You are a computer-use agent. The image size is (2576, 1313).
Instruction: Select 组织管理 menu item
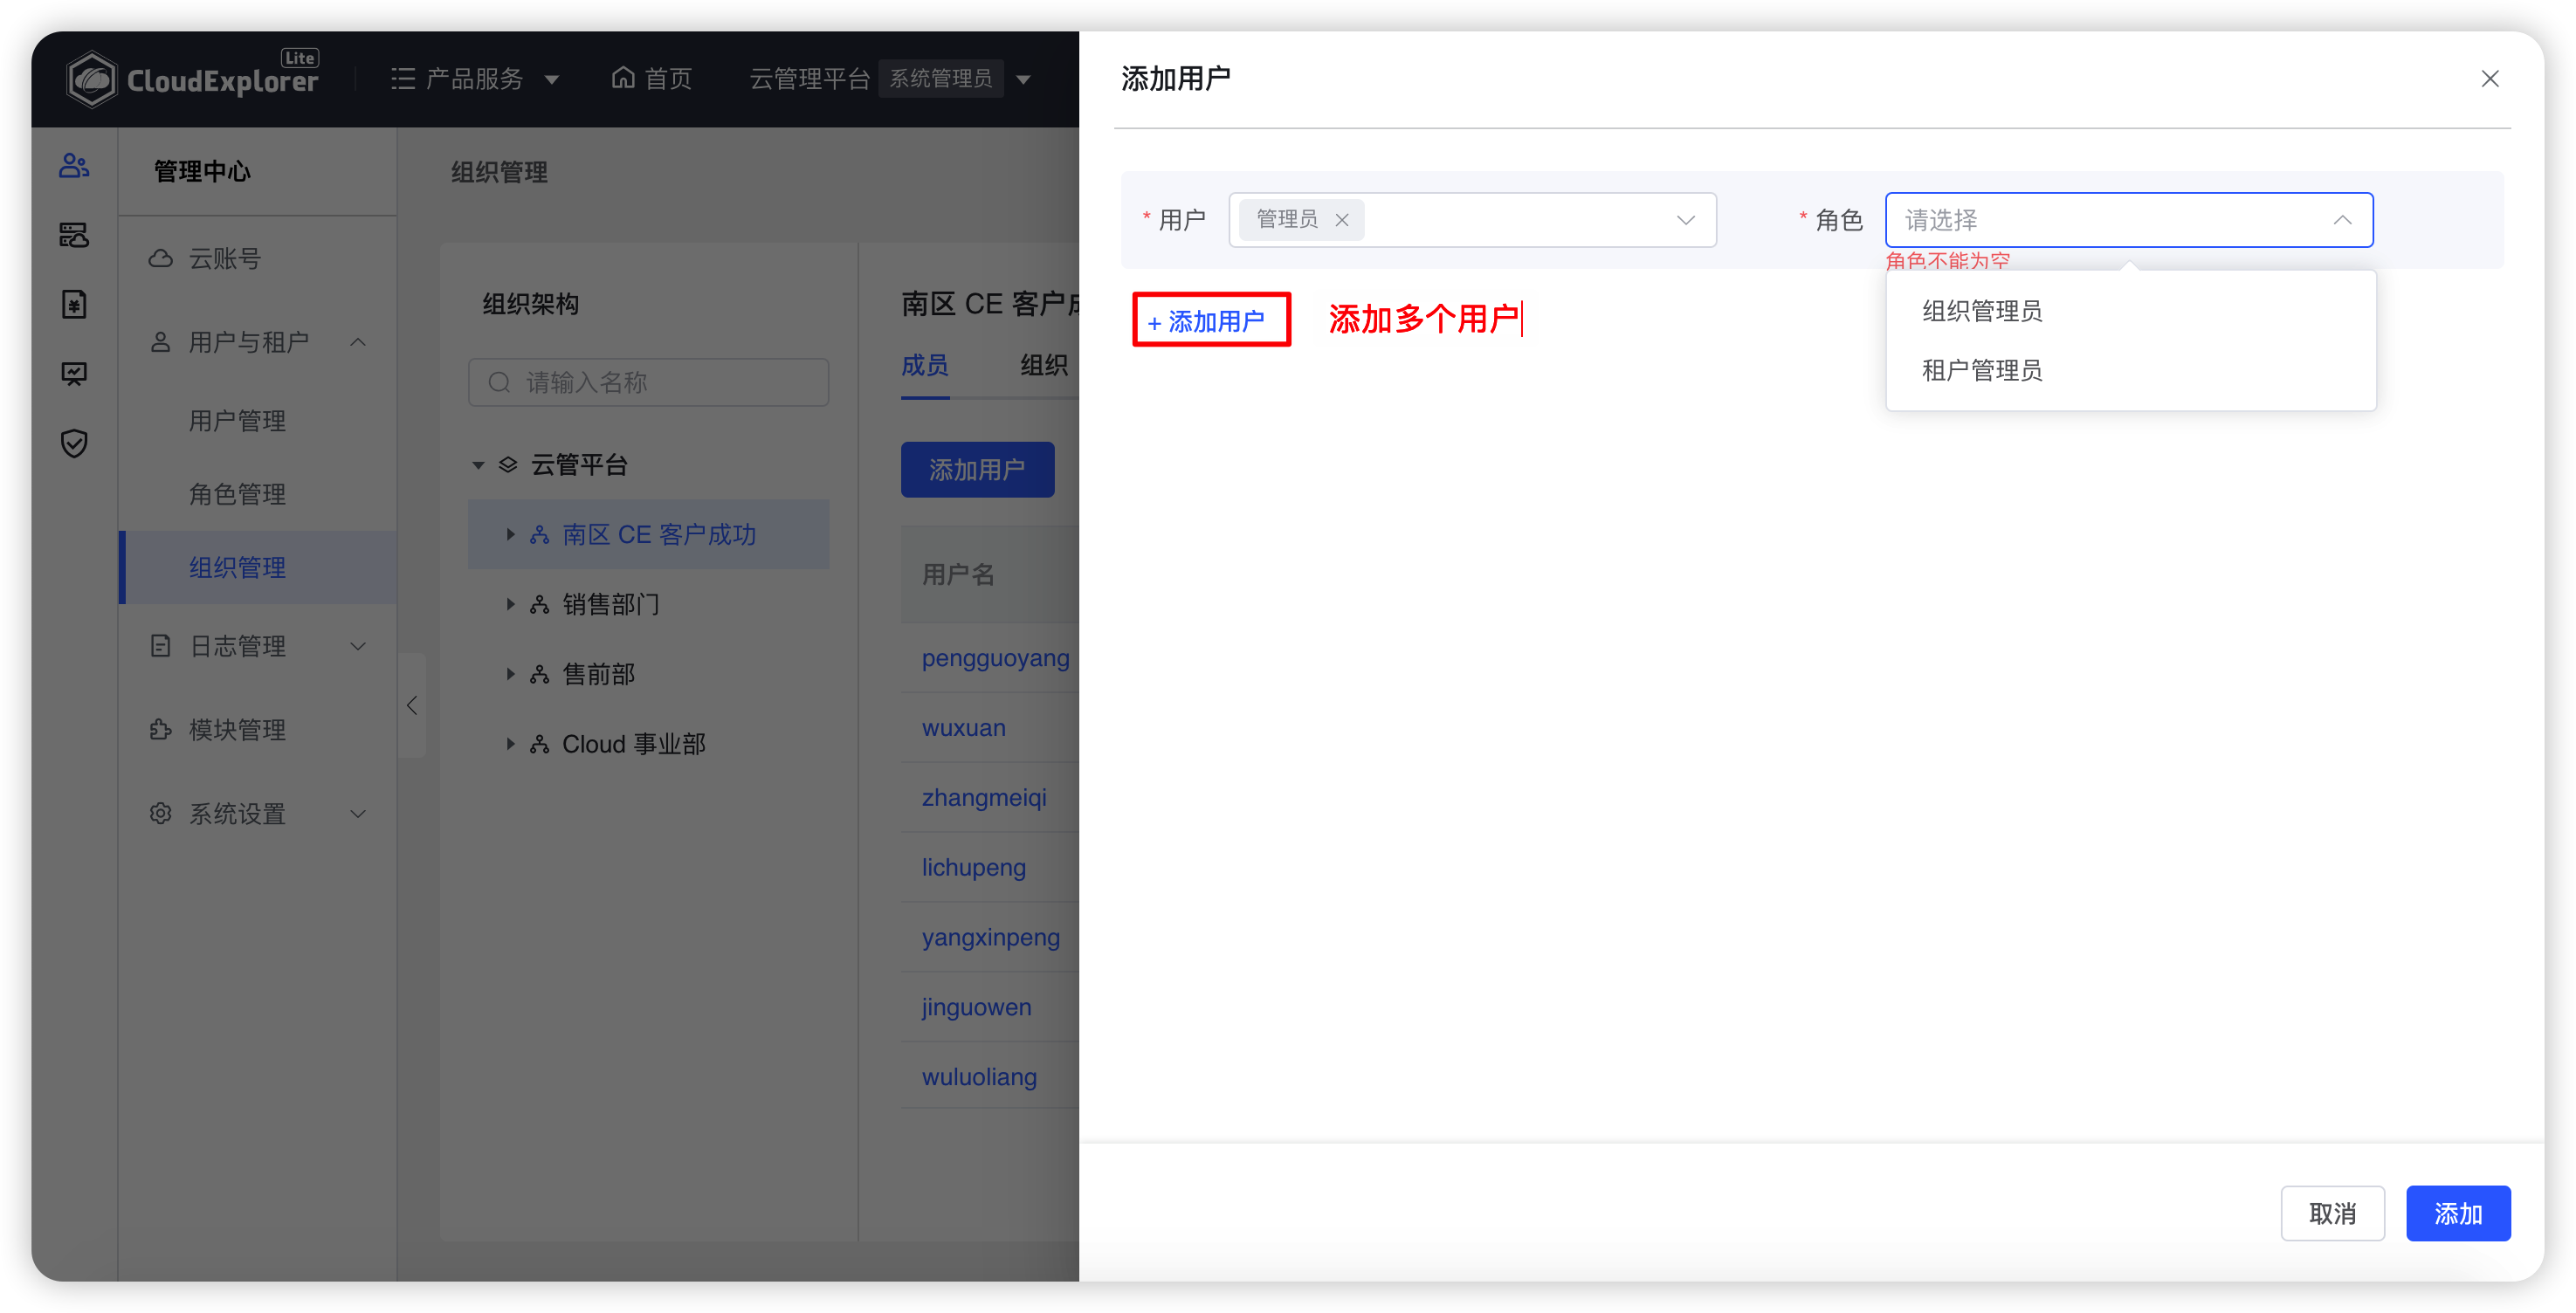coord(257,567)
